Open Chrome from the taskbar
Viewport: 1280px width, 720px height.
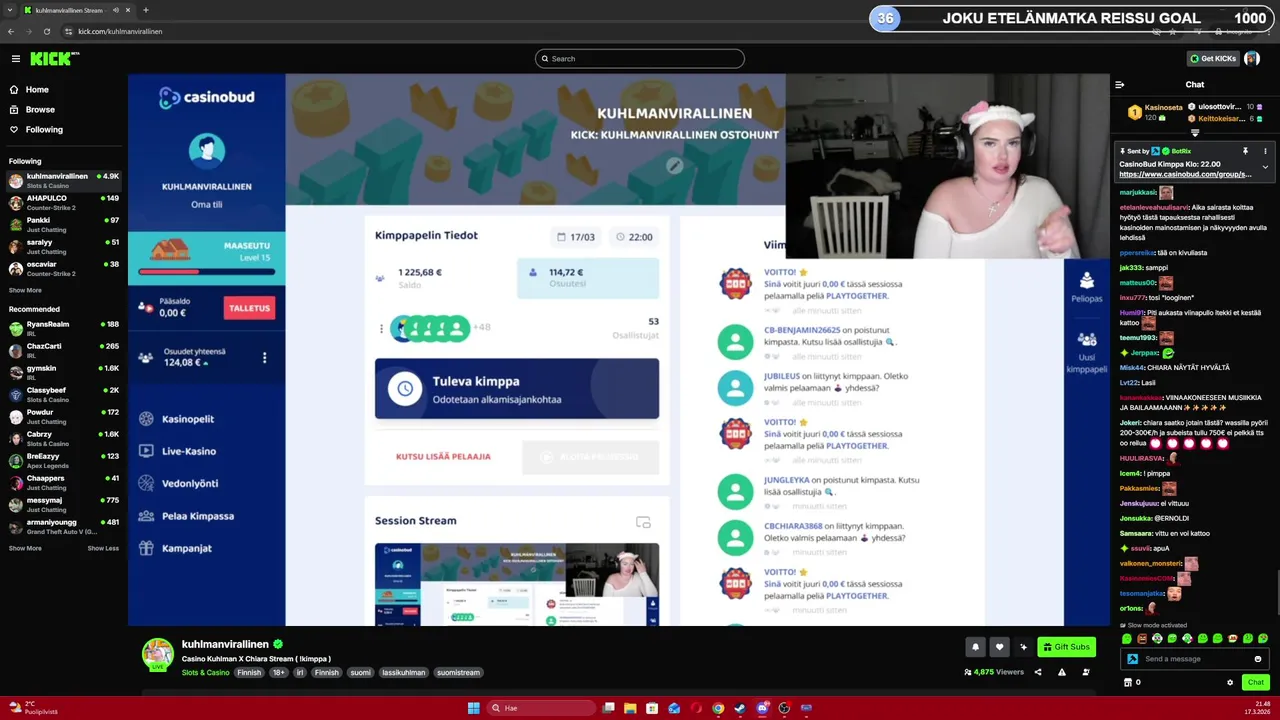point(718,708)
